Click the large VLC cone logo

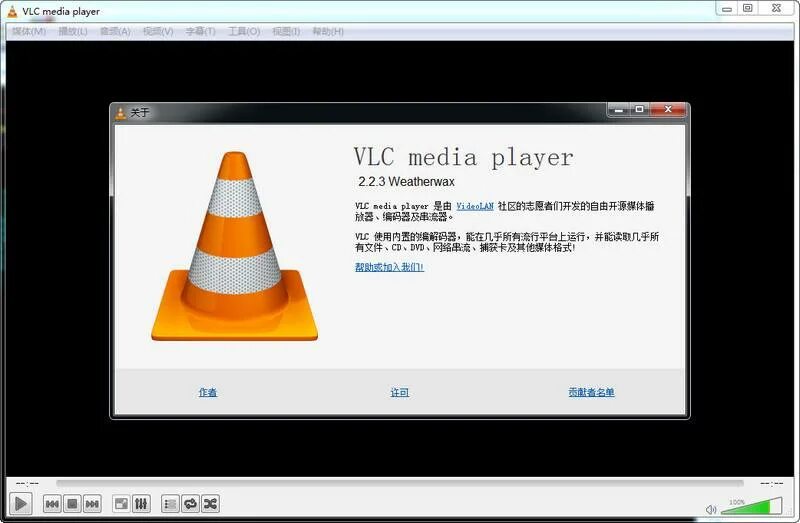click(x=235, y=246)
